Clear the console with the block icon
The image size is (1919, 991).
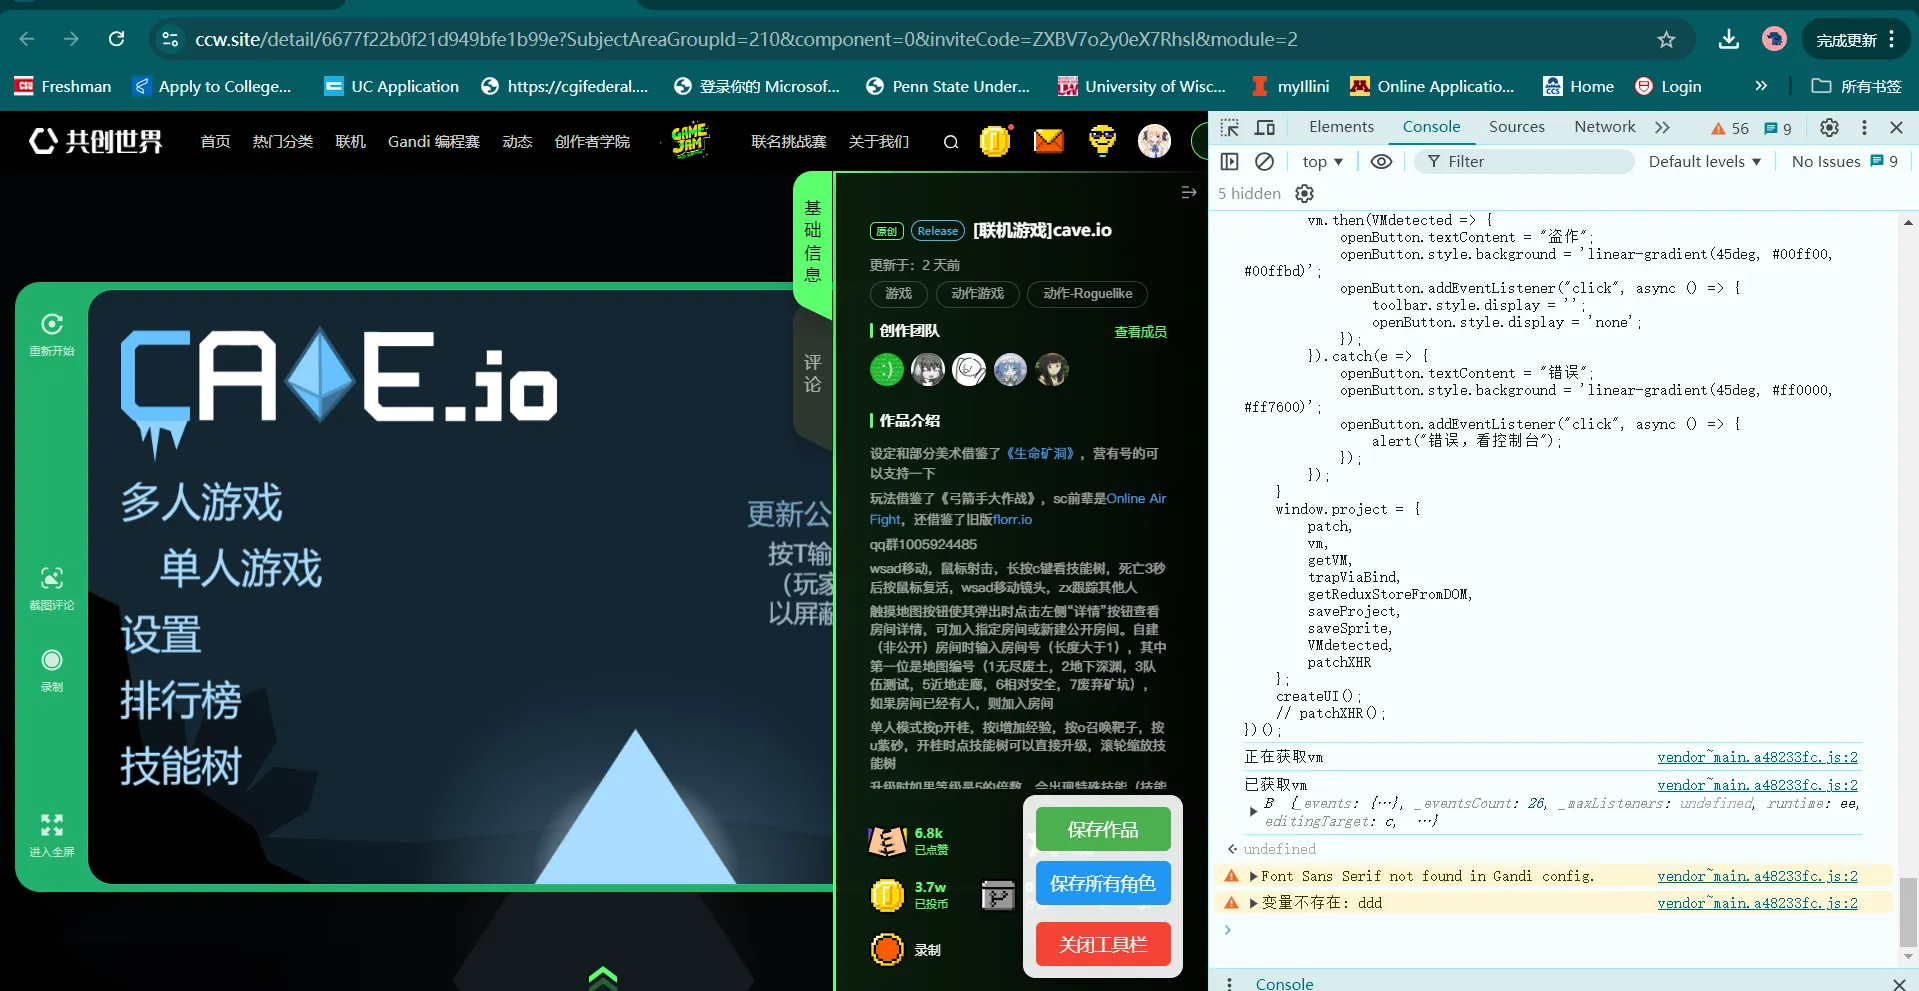coord(1264,161)
